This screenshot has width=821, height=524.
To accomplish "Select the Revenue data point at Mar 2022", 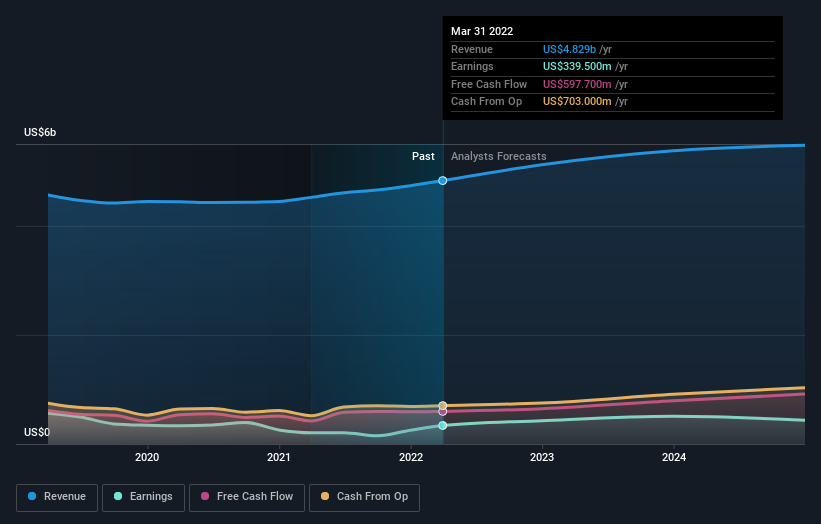I will 442,181.
